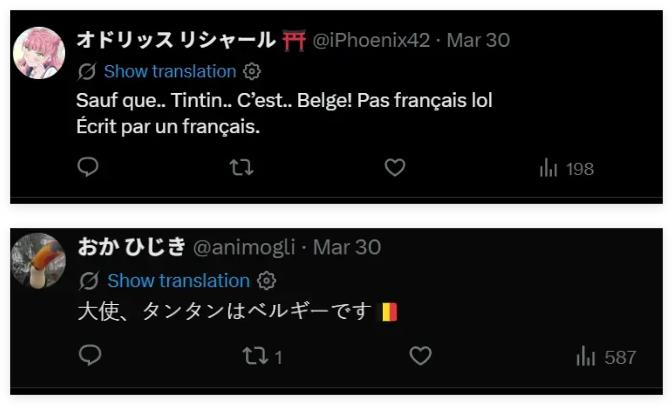Viewport: 672px width, 409px height.
Task: Retweet the iPhoenix42 French tweet
Action: (x=241, y=168)
